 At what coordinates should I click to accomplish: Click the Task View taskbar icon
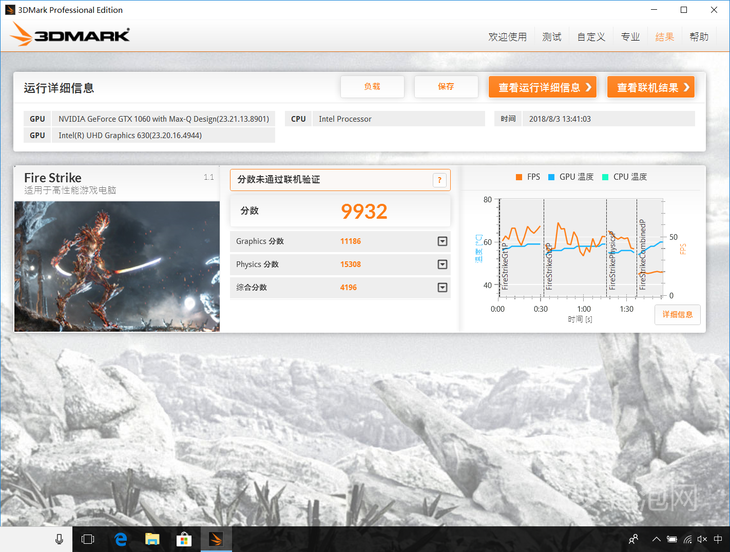pyautogui.click(x=87, y=539)
